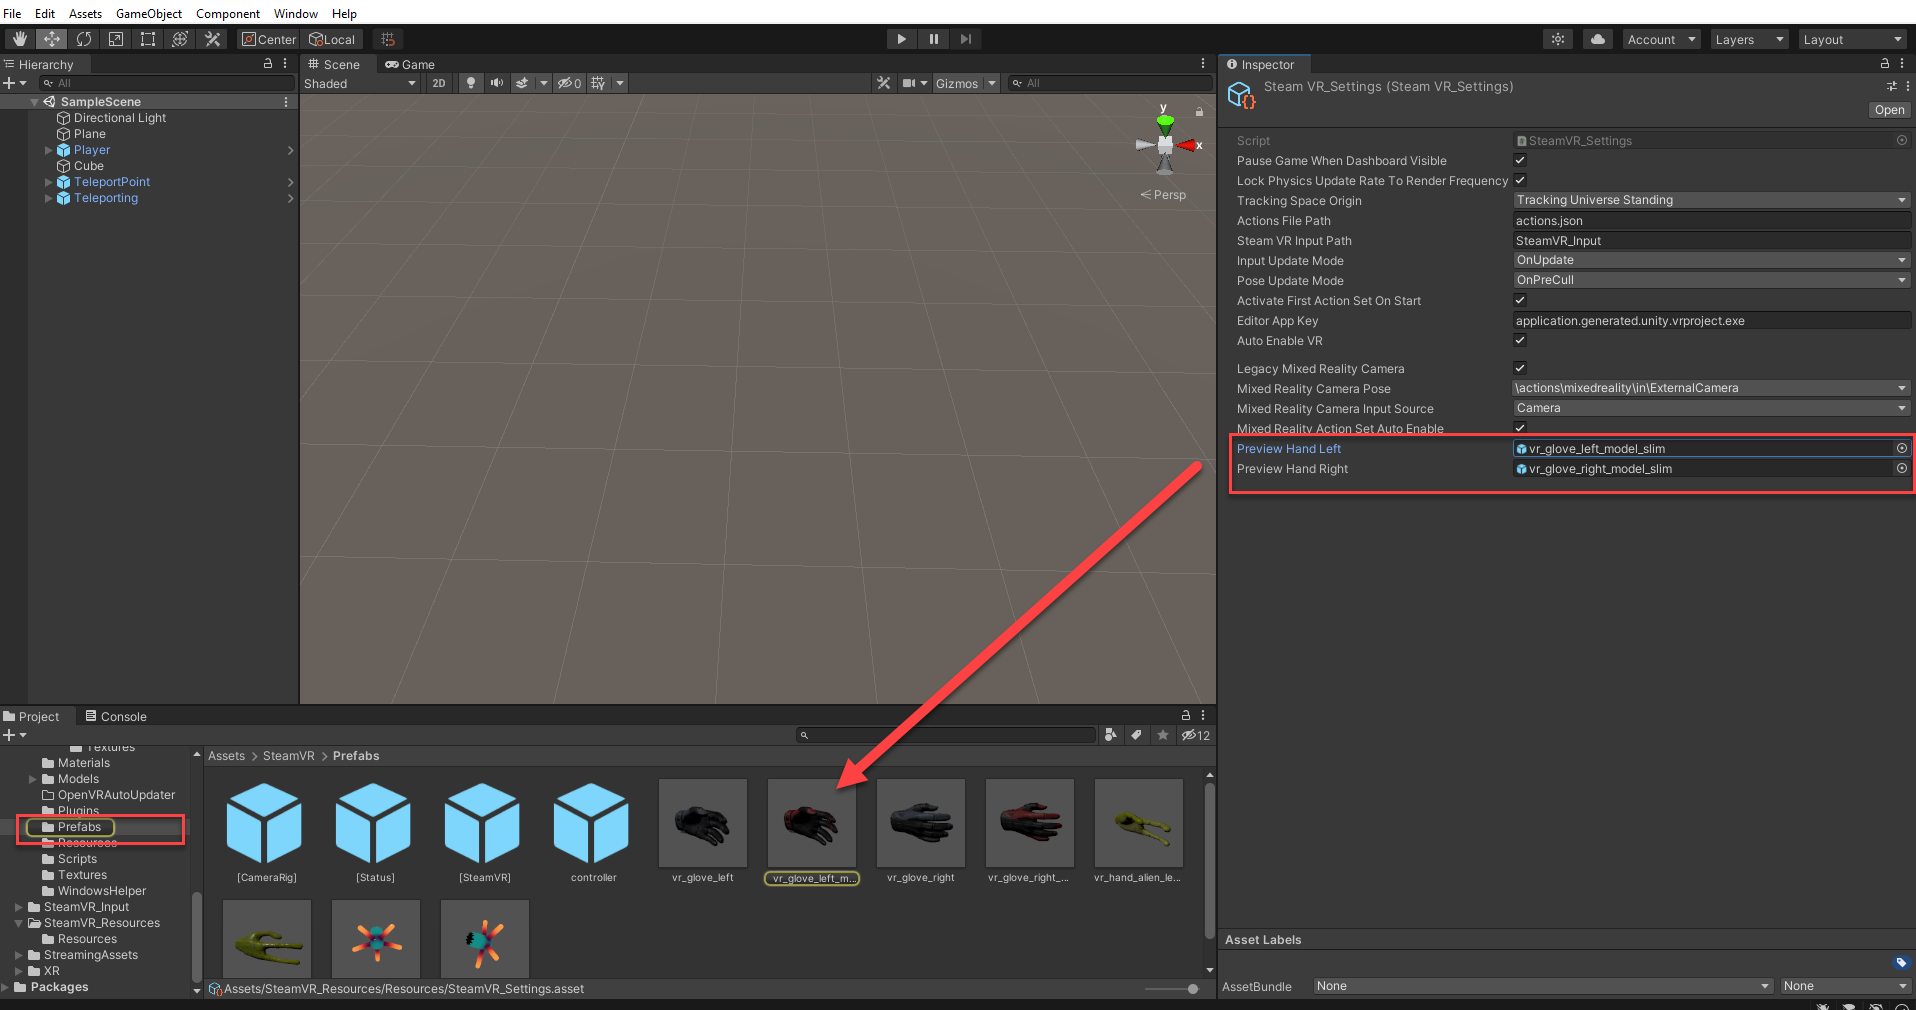Screen dimensions: 1916x1010
Task: Activate the Rotate tool
Action: (x=84, y=39)
